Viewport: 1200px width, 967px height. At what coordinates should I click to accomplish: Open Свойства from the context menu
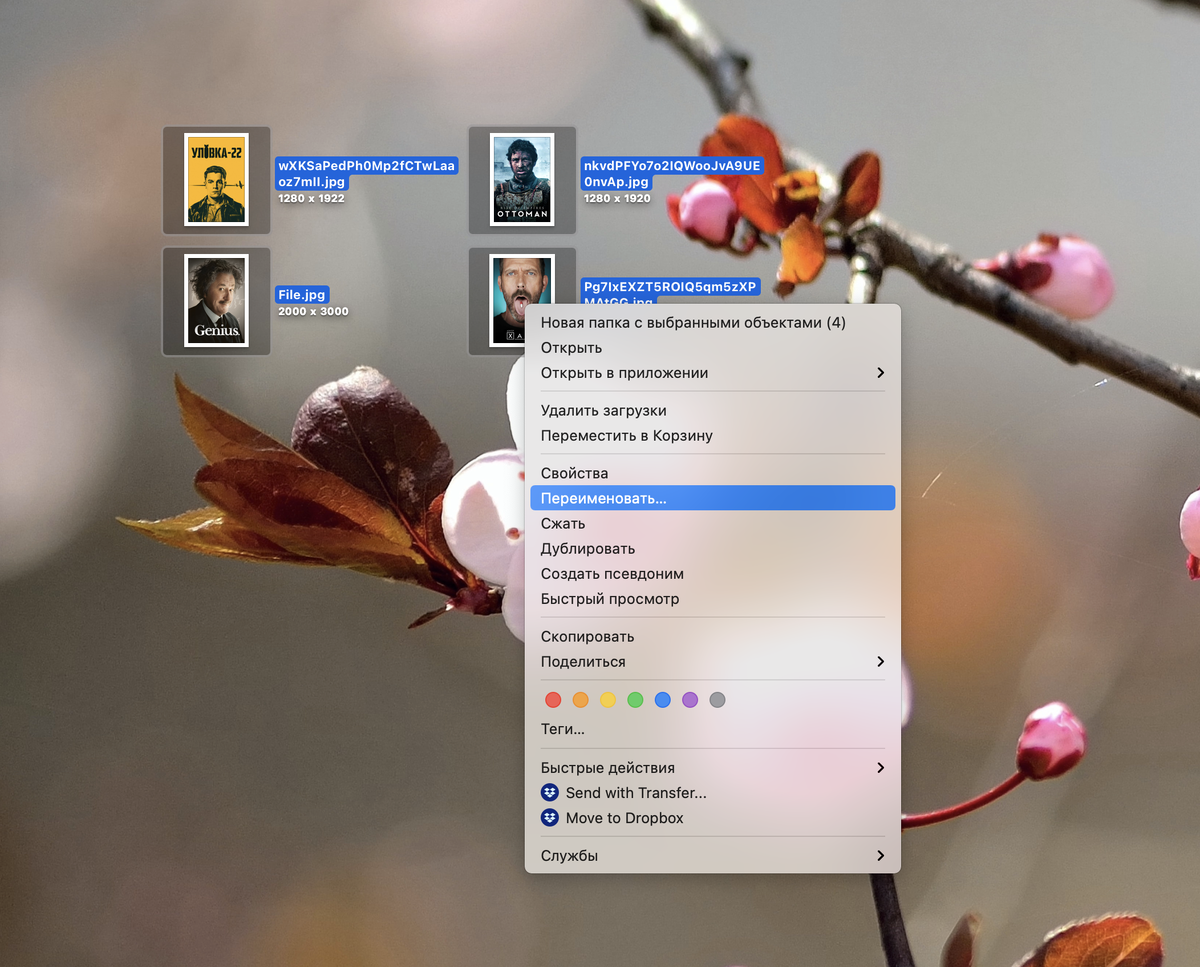pyautogui.click(x=713, y=473)
